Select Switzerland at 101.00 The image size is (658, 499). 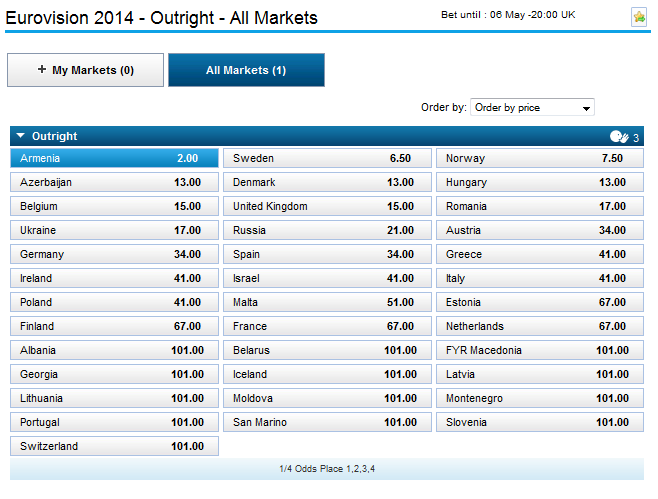[x=114, y=446]
